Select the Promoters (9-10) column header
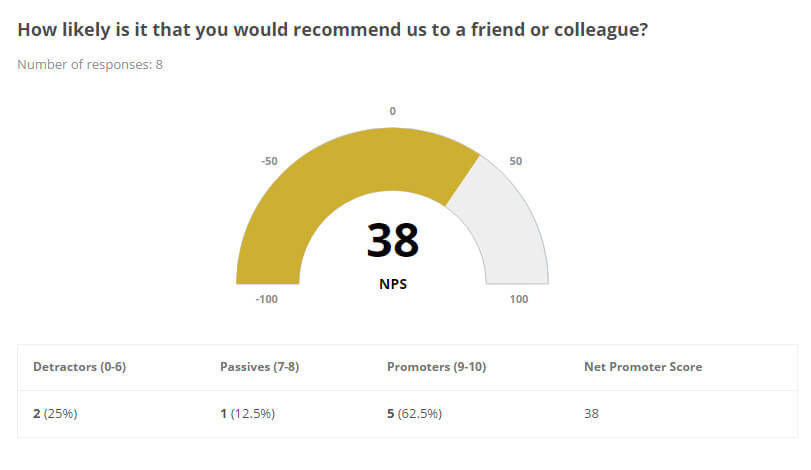This screenshot has width=811, height=470. pyautogui.click(x=436, y=367)
